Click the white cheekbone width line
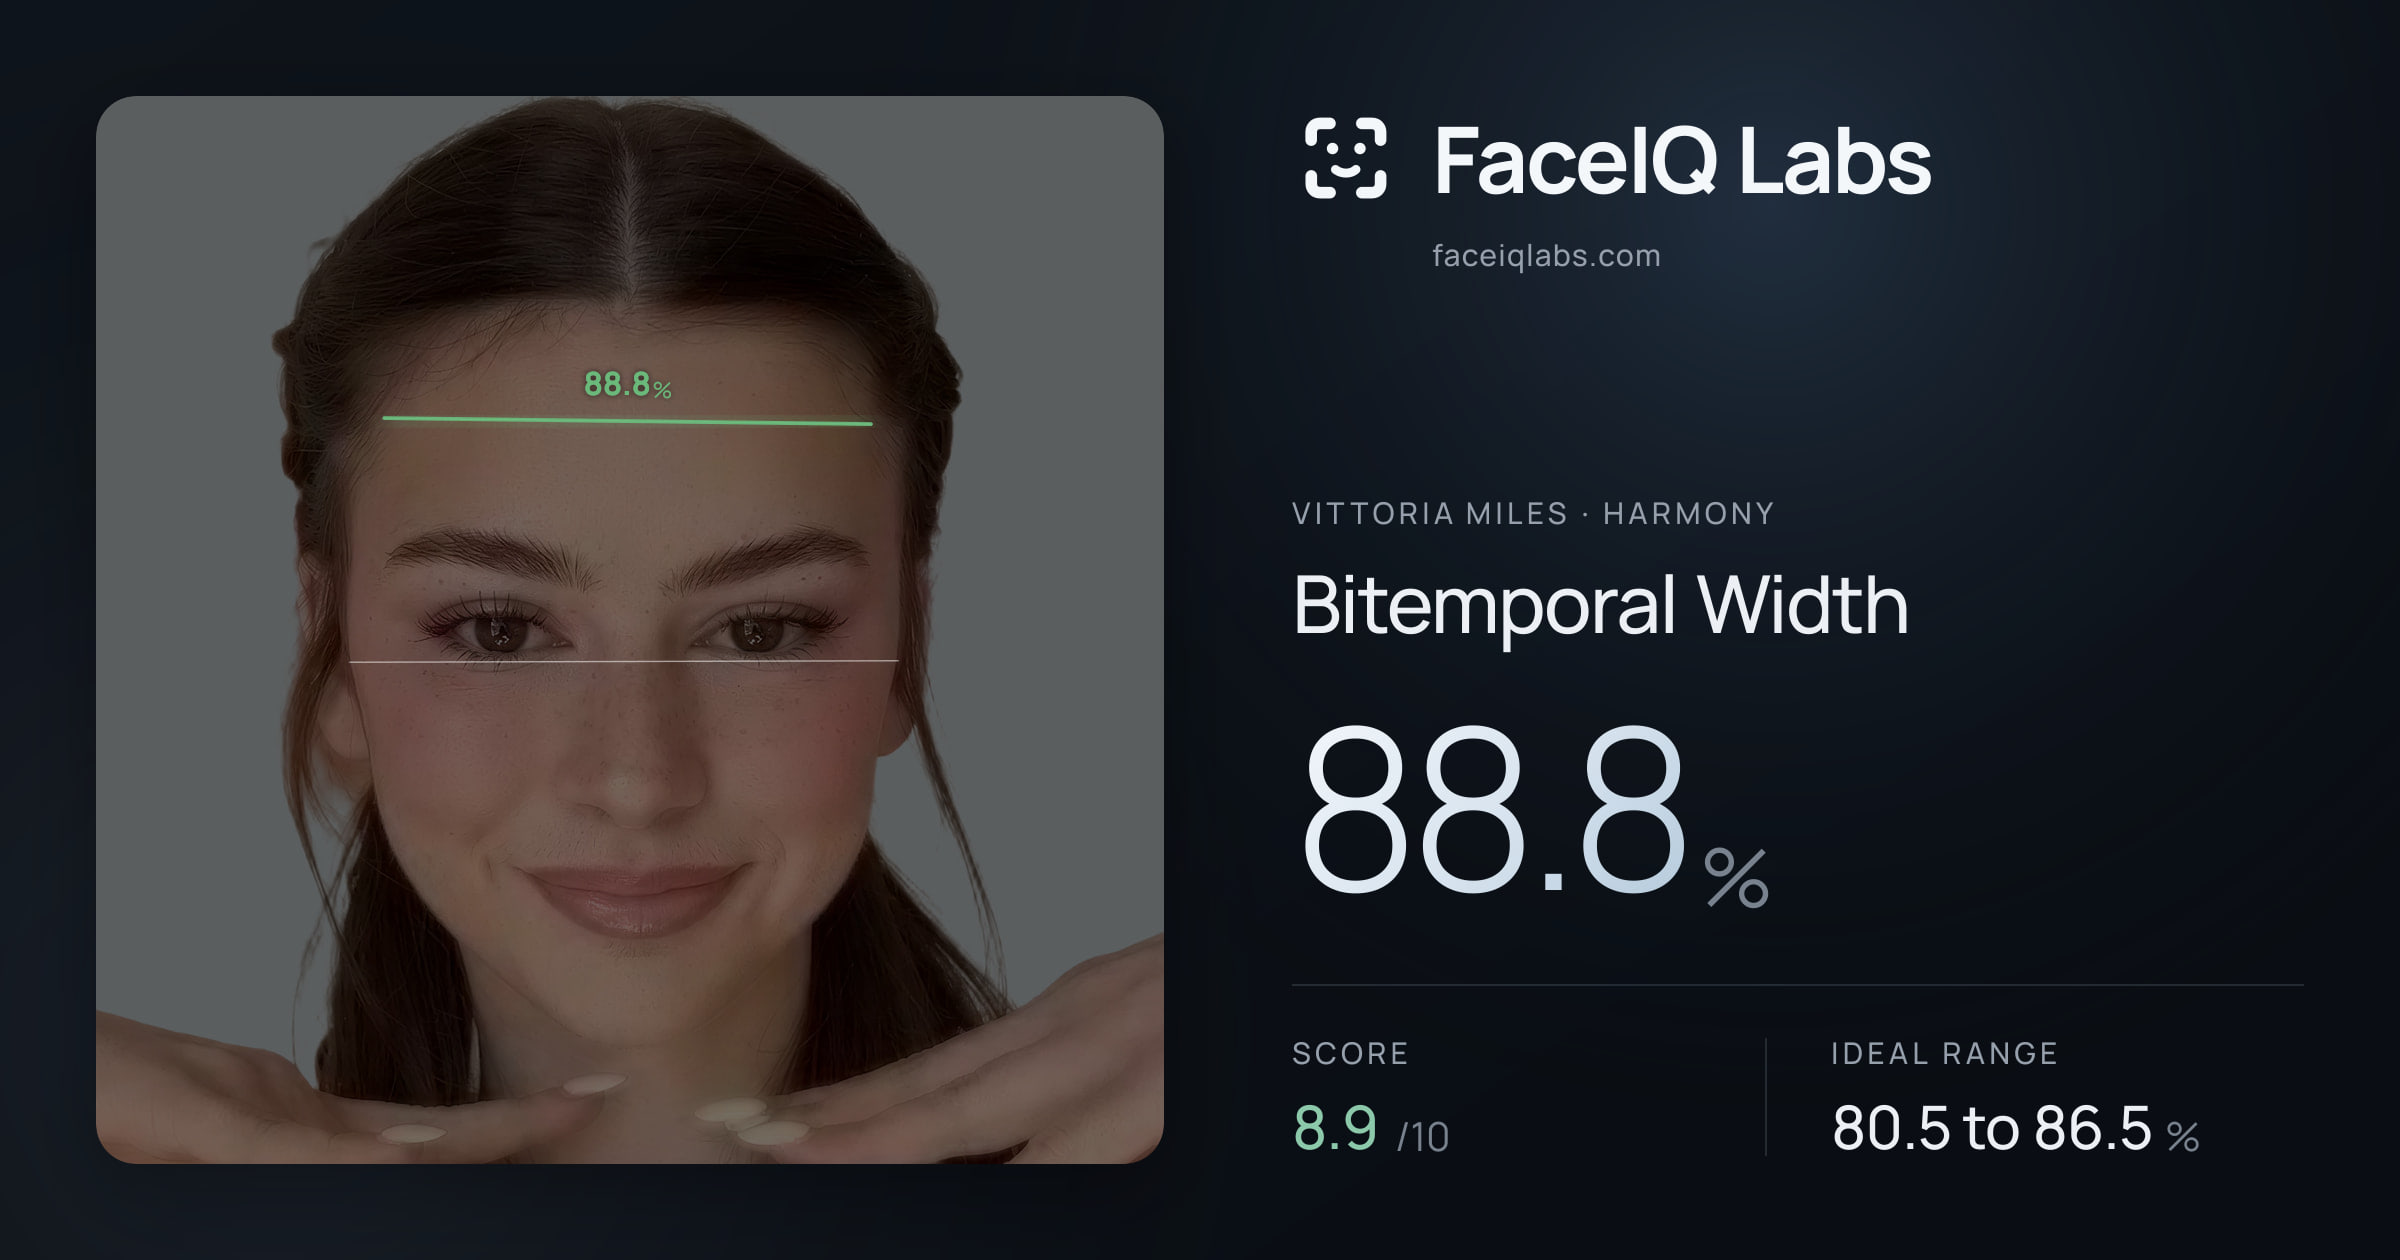Viewport: 2400px width, 1260px height. [624, 661]
